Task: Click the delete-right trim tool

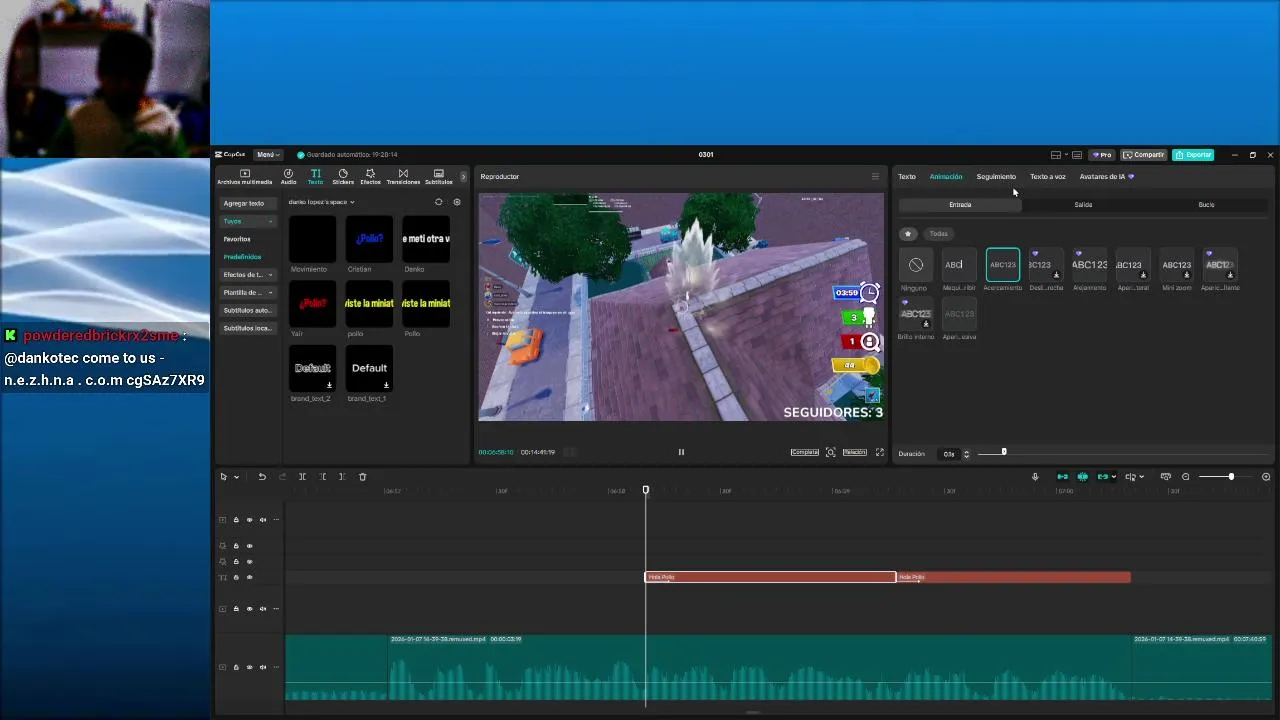Action: 342,477
